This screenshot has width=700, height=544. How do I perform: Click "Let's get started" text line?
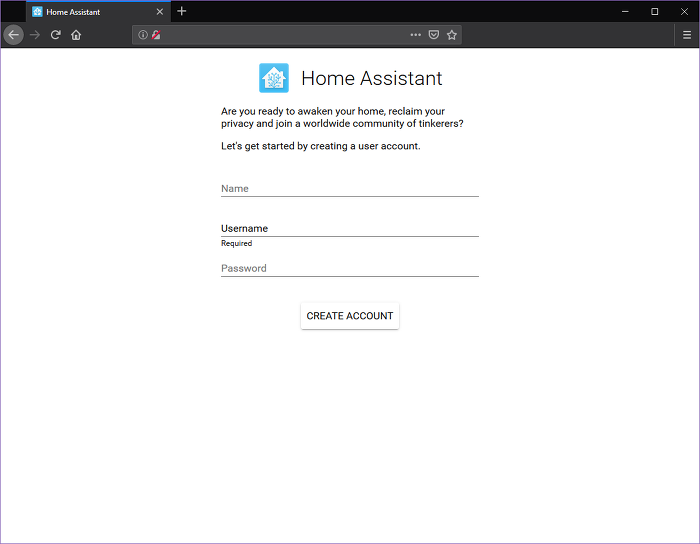321,146
